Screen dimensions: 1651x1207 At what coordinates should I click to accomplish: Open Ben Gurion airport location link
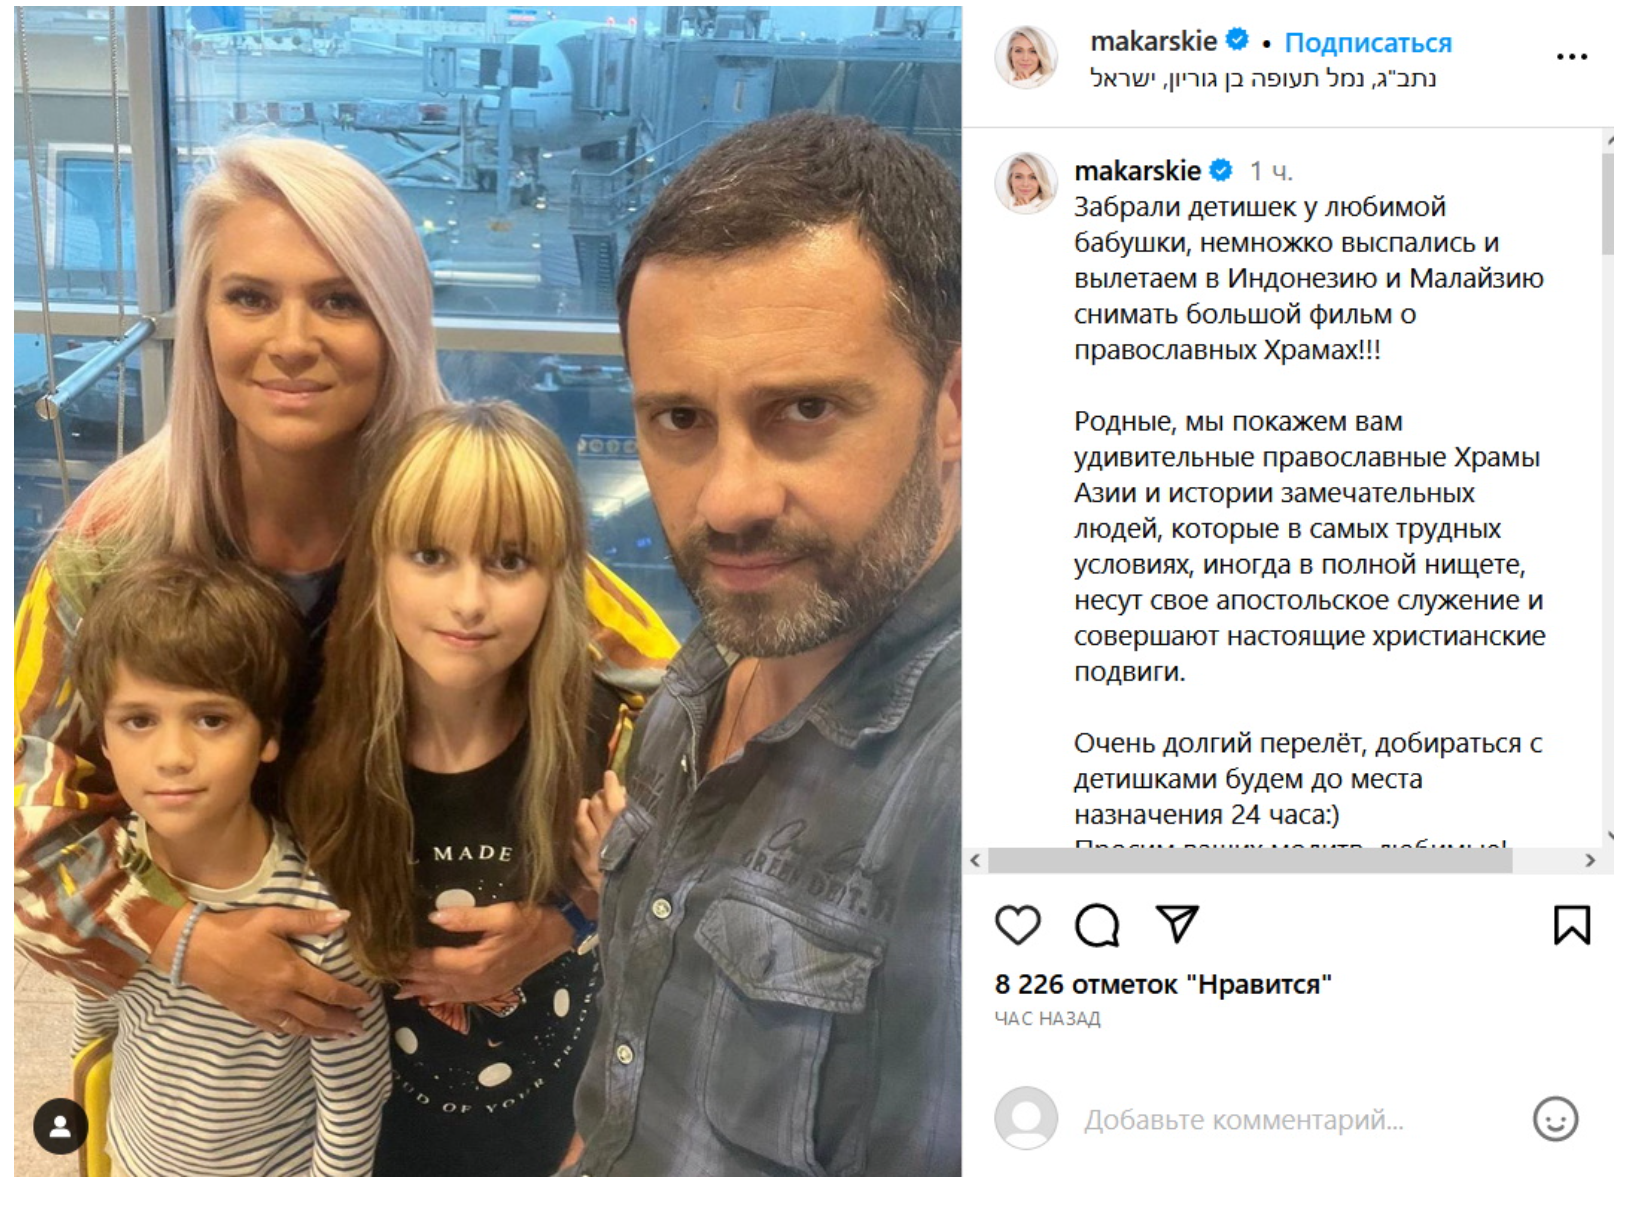(1263, 78)
